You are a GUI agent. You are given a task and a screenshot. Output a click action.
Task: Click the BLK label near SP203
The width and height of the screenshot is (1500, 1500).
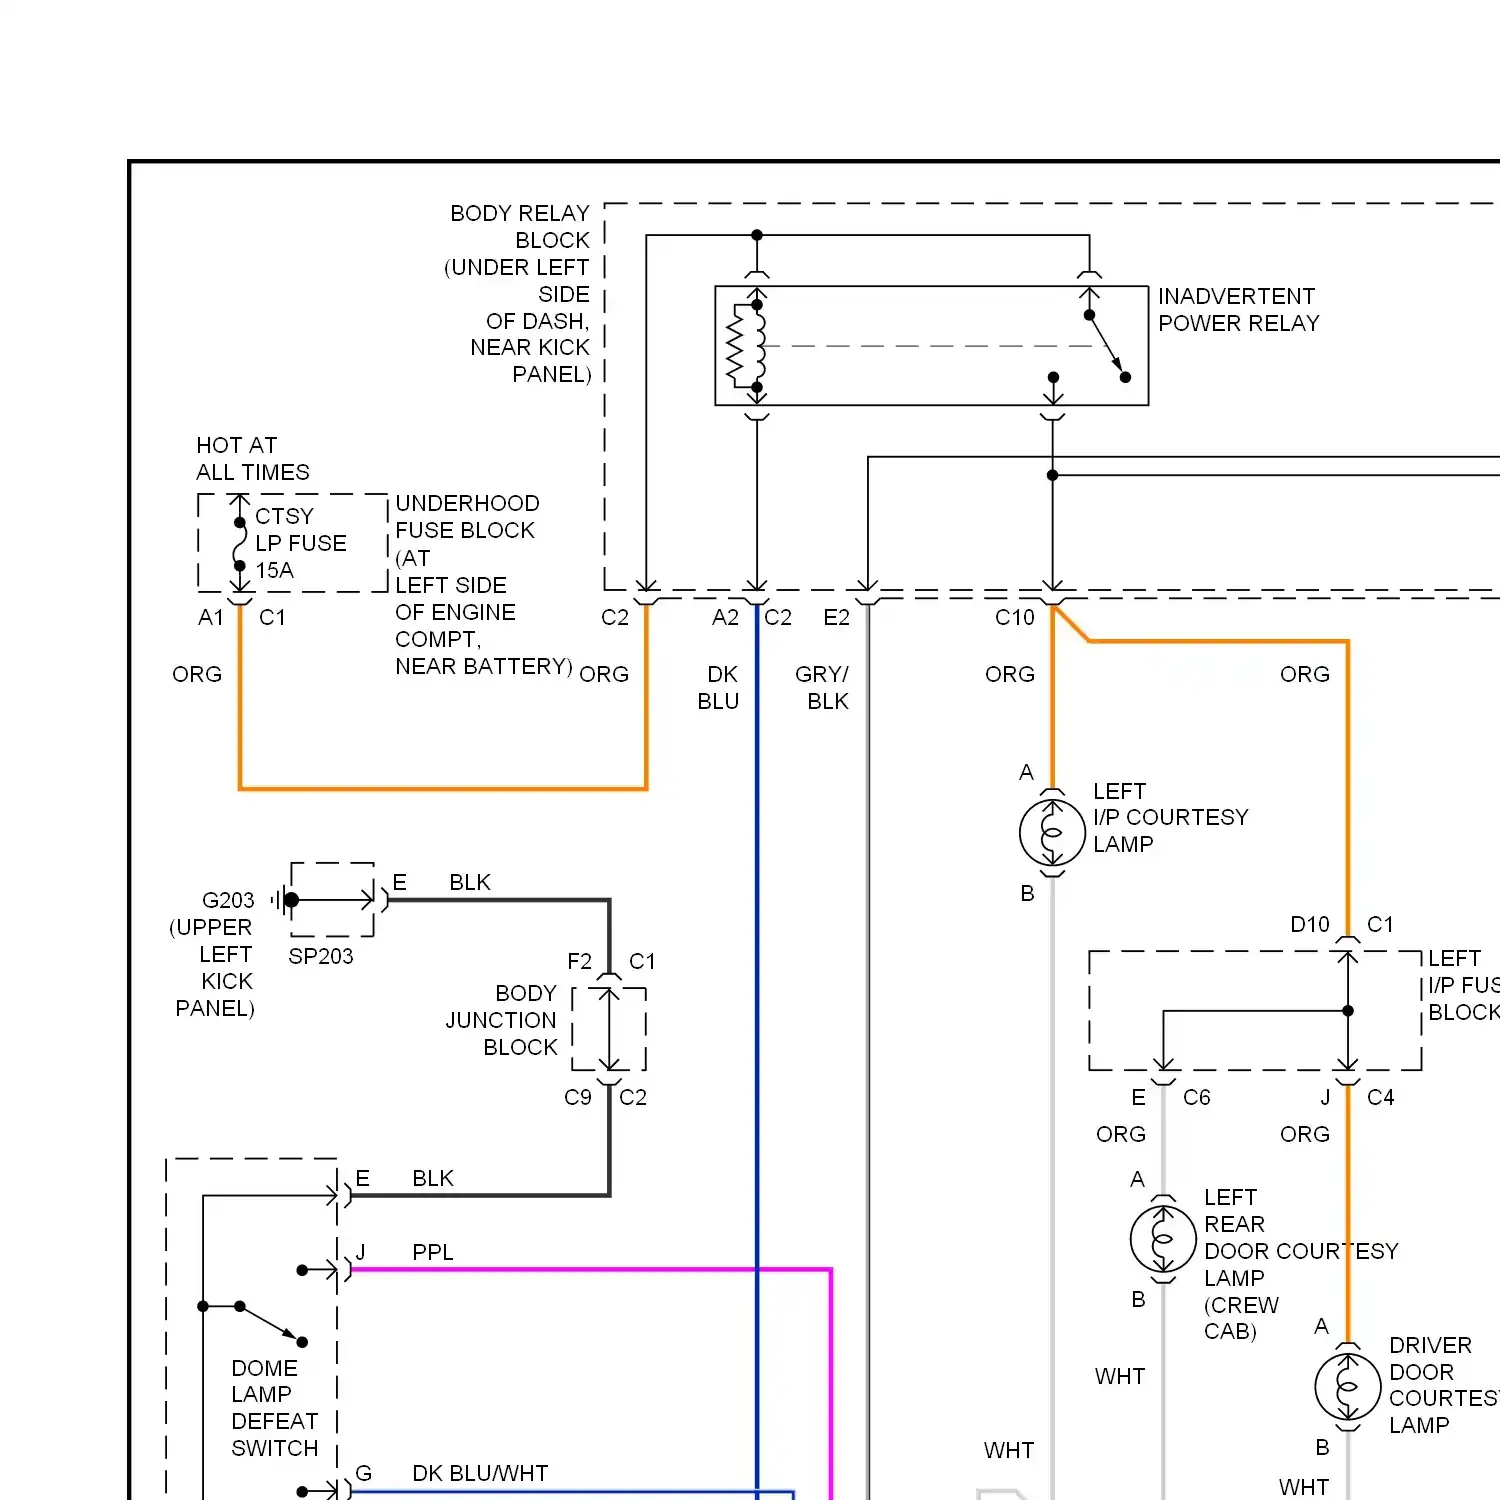470,882
